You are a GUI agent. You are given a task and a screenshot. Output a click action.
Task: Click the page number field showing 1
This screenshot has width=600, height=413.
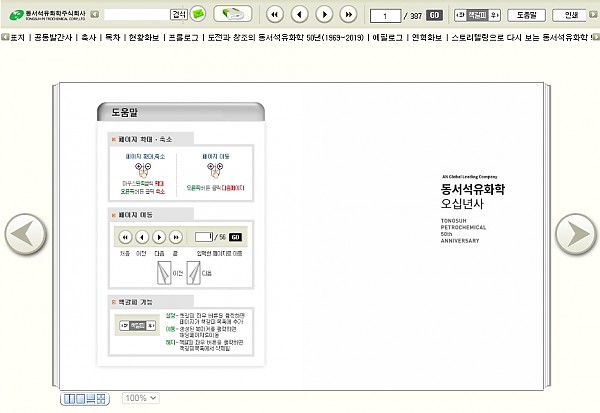385,16
